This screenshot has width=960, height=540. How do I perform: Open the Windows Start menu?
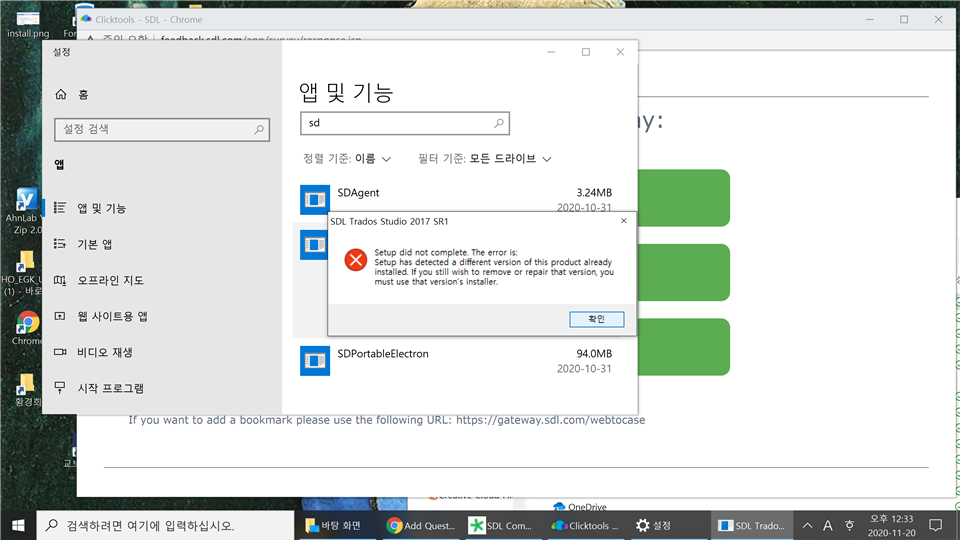click(x=18, y=525)
